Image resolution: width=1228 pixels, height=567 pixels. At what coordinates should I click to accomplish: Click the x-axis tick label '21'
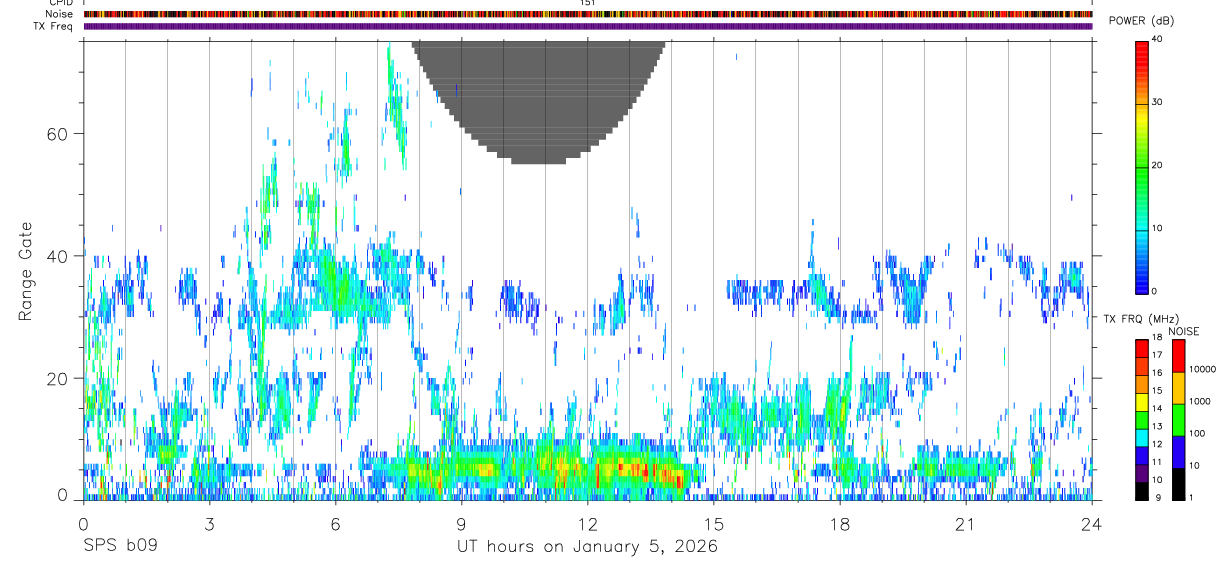(x=965, y=524)
